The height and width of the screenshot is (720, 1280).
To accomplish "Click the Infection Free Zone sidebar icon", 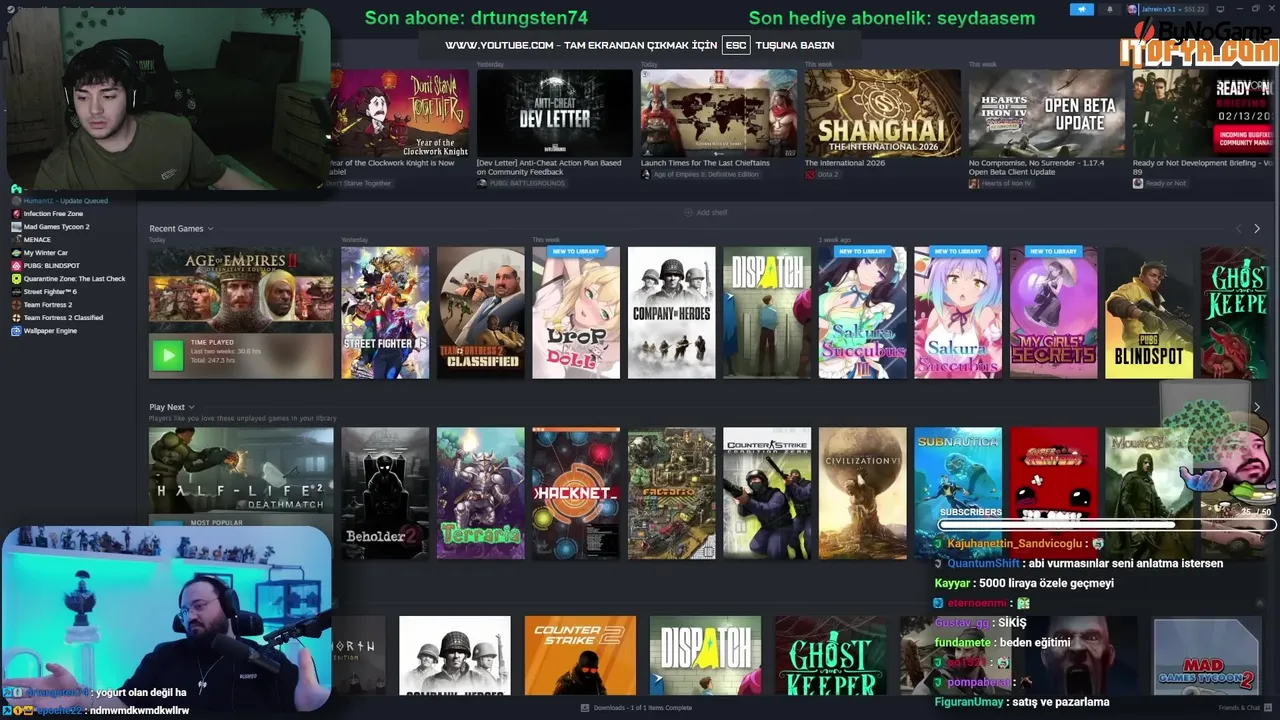I will tap(16, 214).
